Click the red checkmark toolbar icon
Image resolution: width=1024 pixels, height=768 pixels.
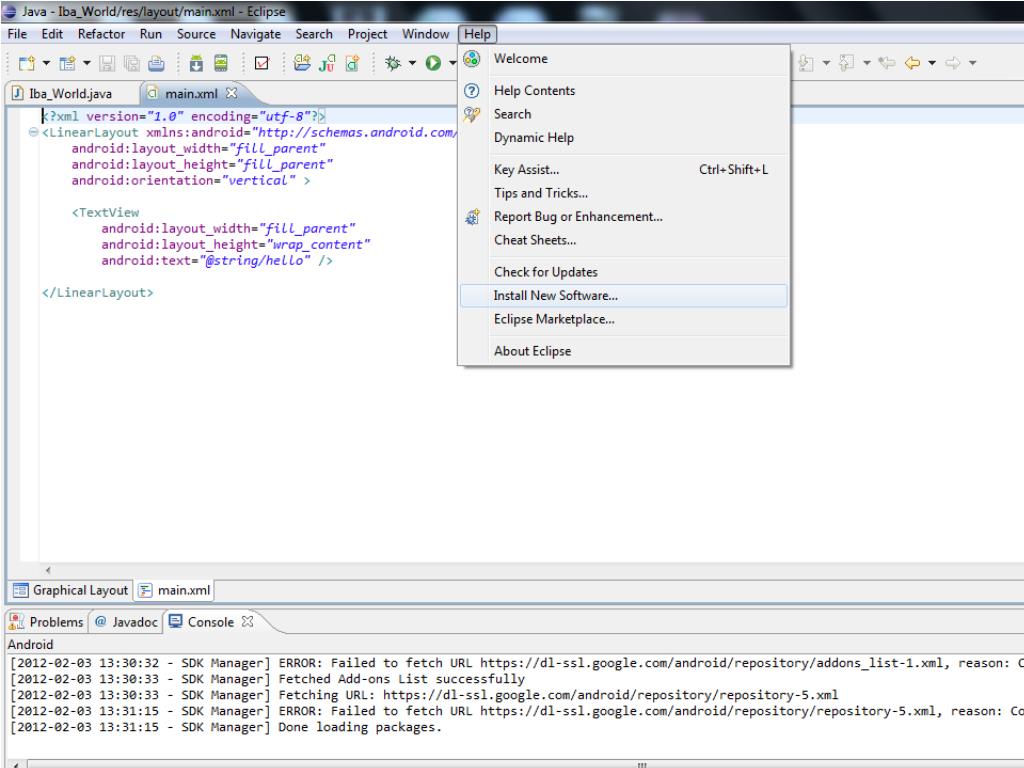tap(262, 63)
